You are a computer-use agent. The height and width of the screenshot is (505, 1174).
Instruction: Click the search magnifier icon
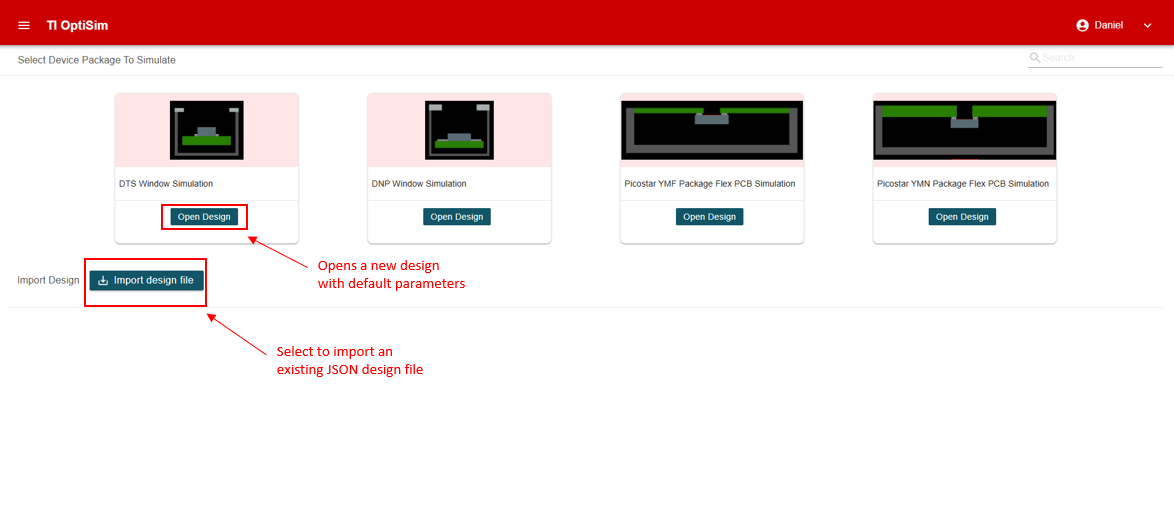[1035, 58]
